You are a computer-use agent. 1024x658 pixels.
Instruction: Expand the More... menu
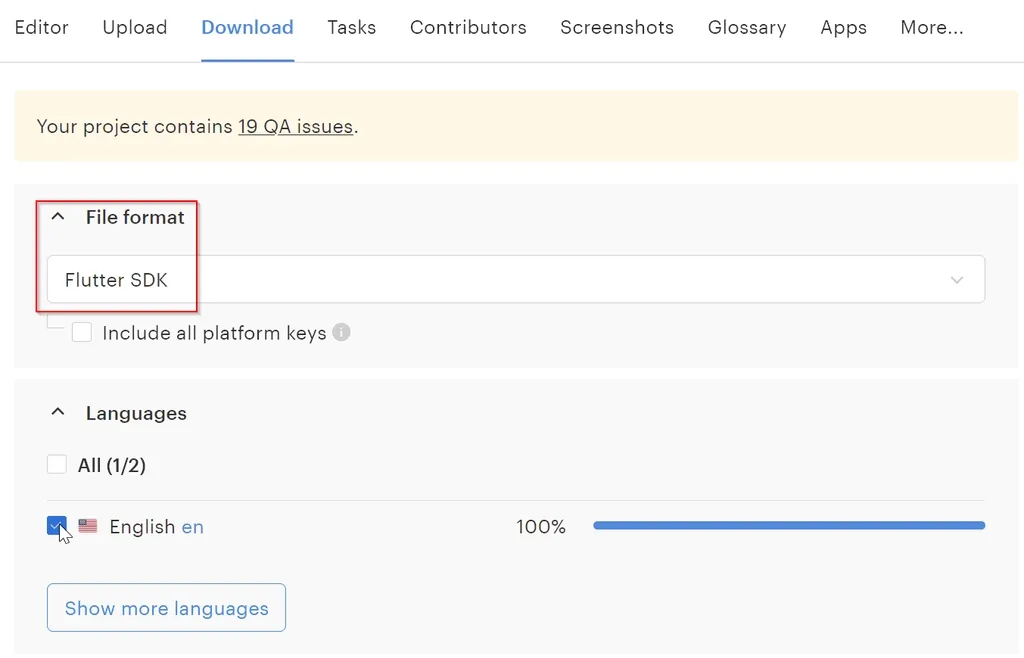(x=931, y=28)
